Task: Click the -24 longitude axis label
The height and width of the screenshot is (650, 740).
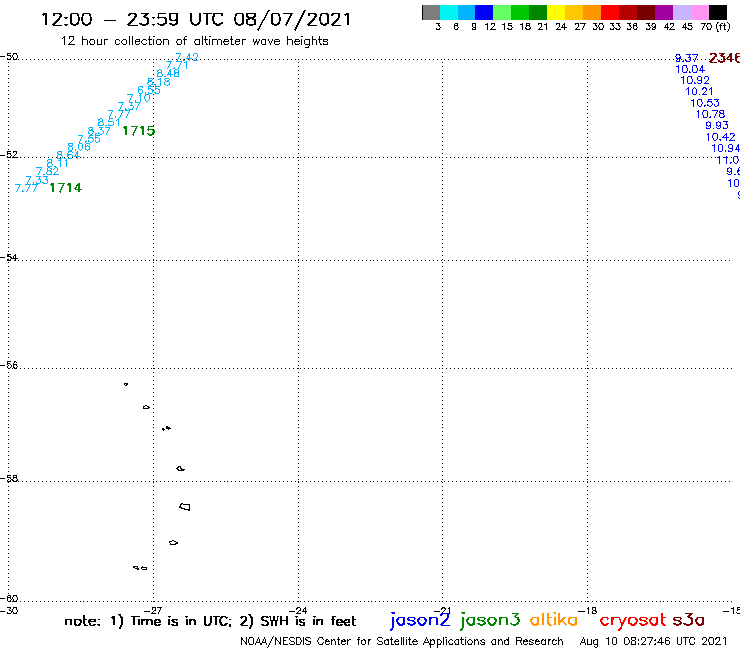Action: 298,611
